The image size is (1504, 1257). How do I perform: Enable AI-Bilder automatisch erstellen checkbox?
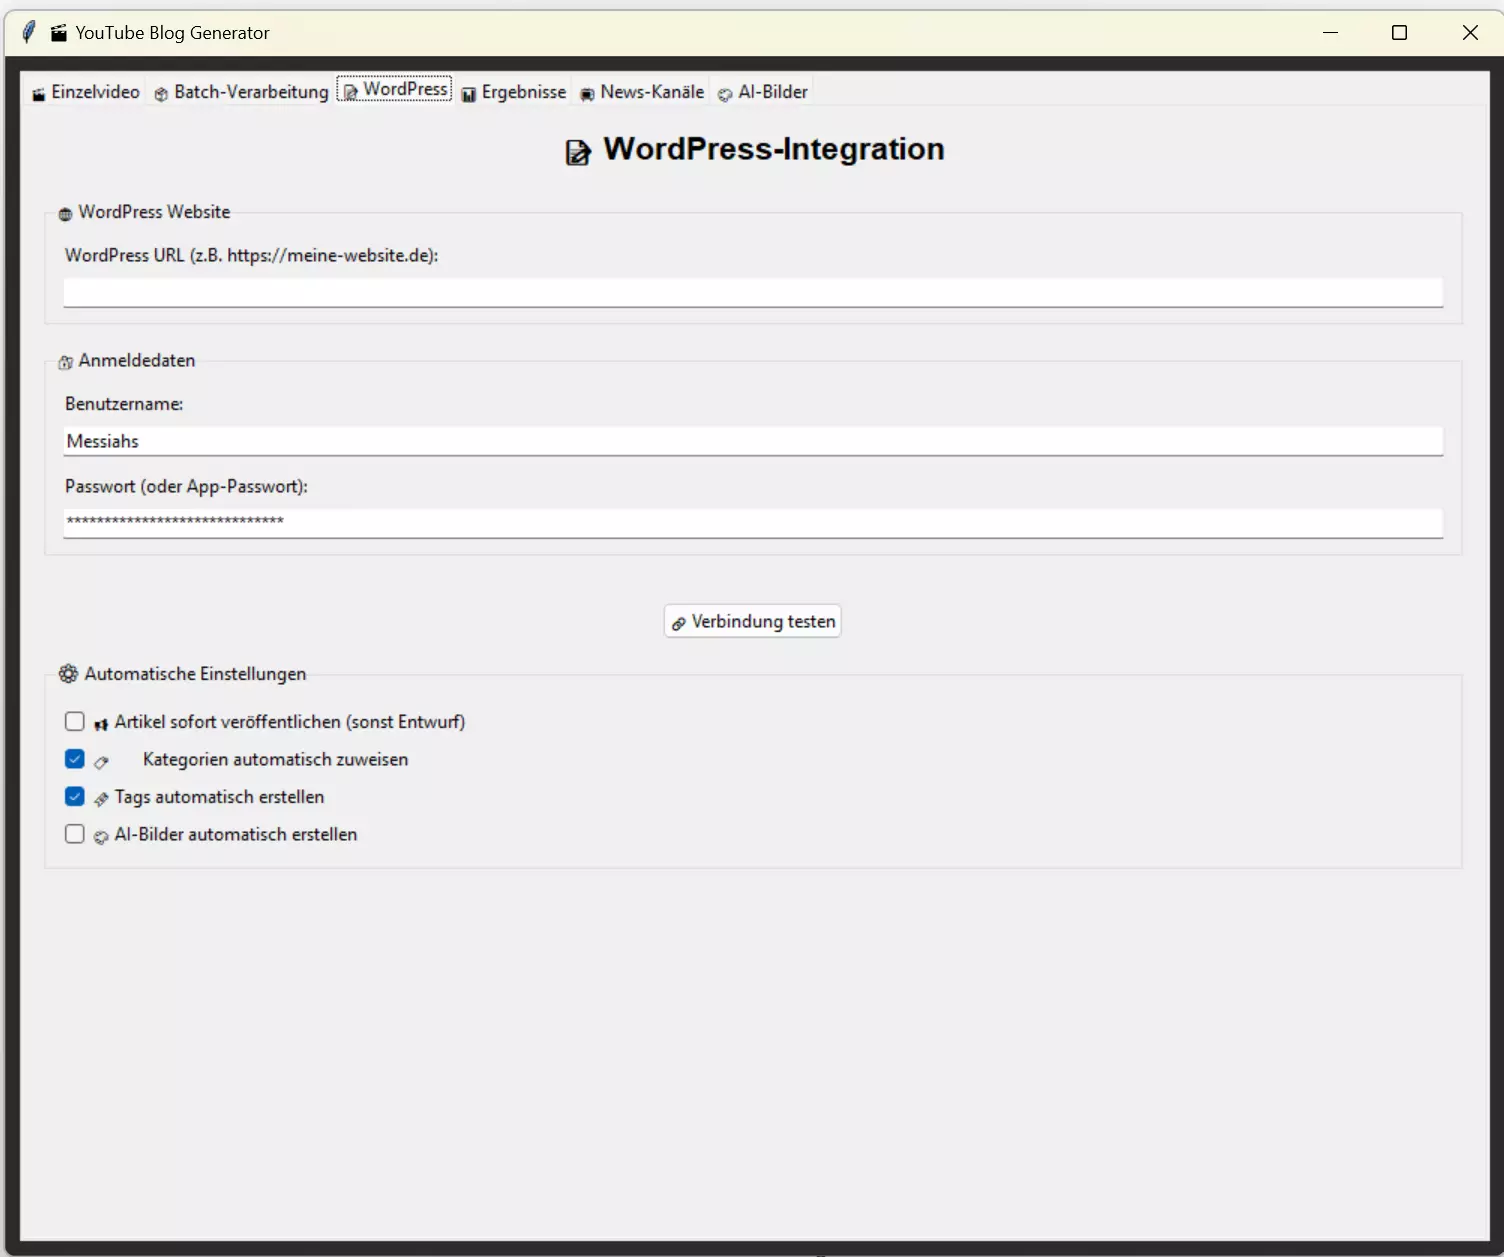(75, 834)
